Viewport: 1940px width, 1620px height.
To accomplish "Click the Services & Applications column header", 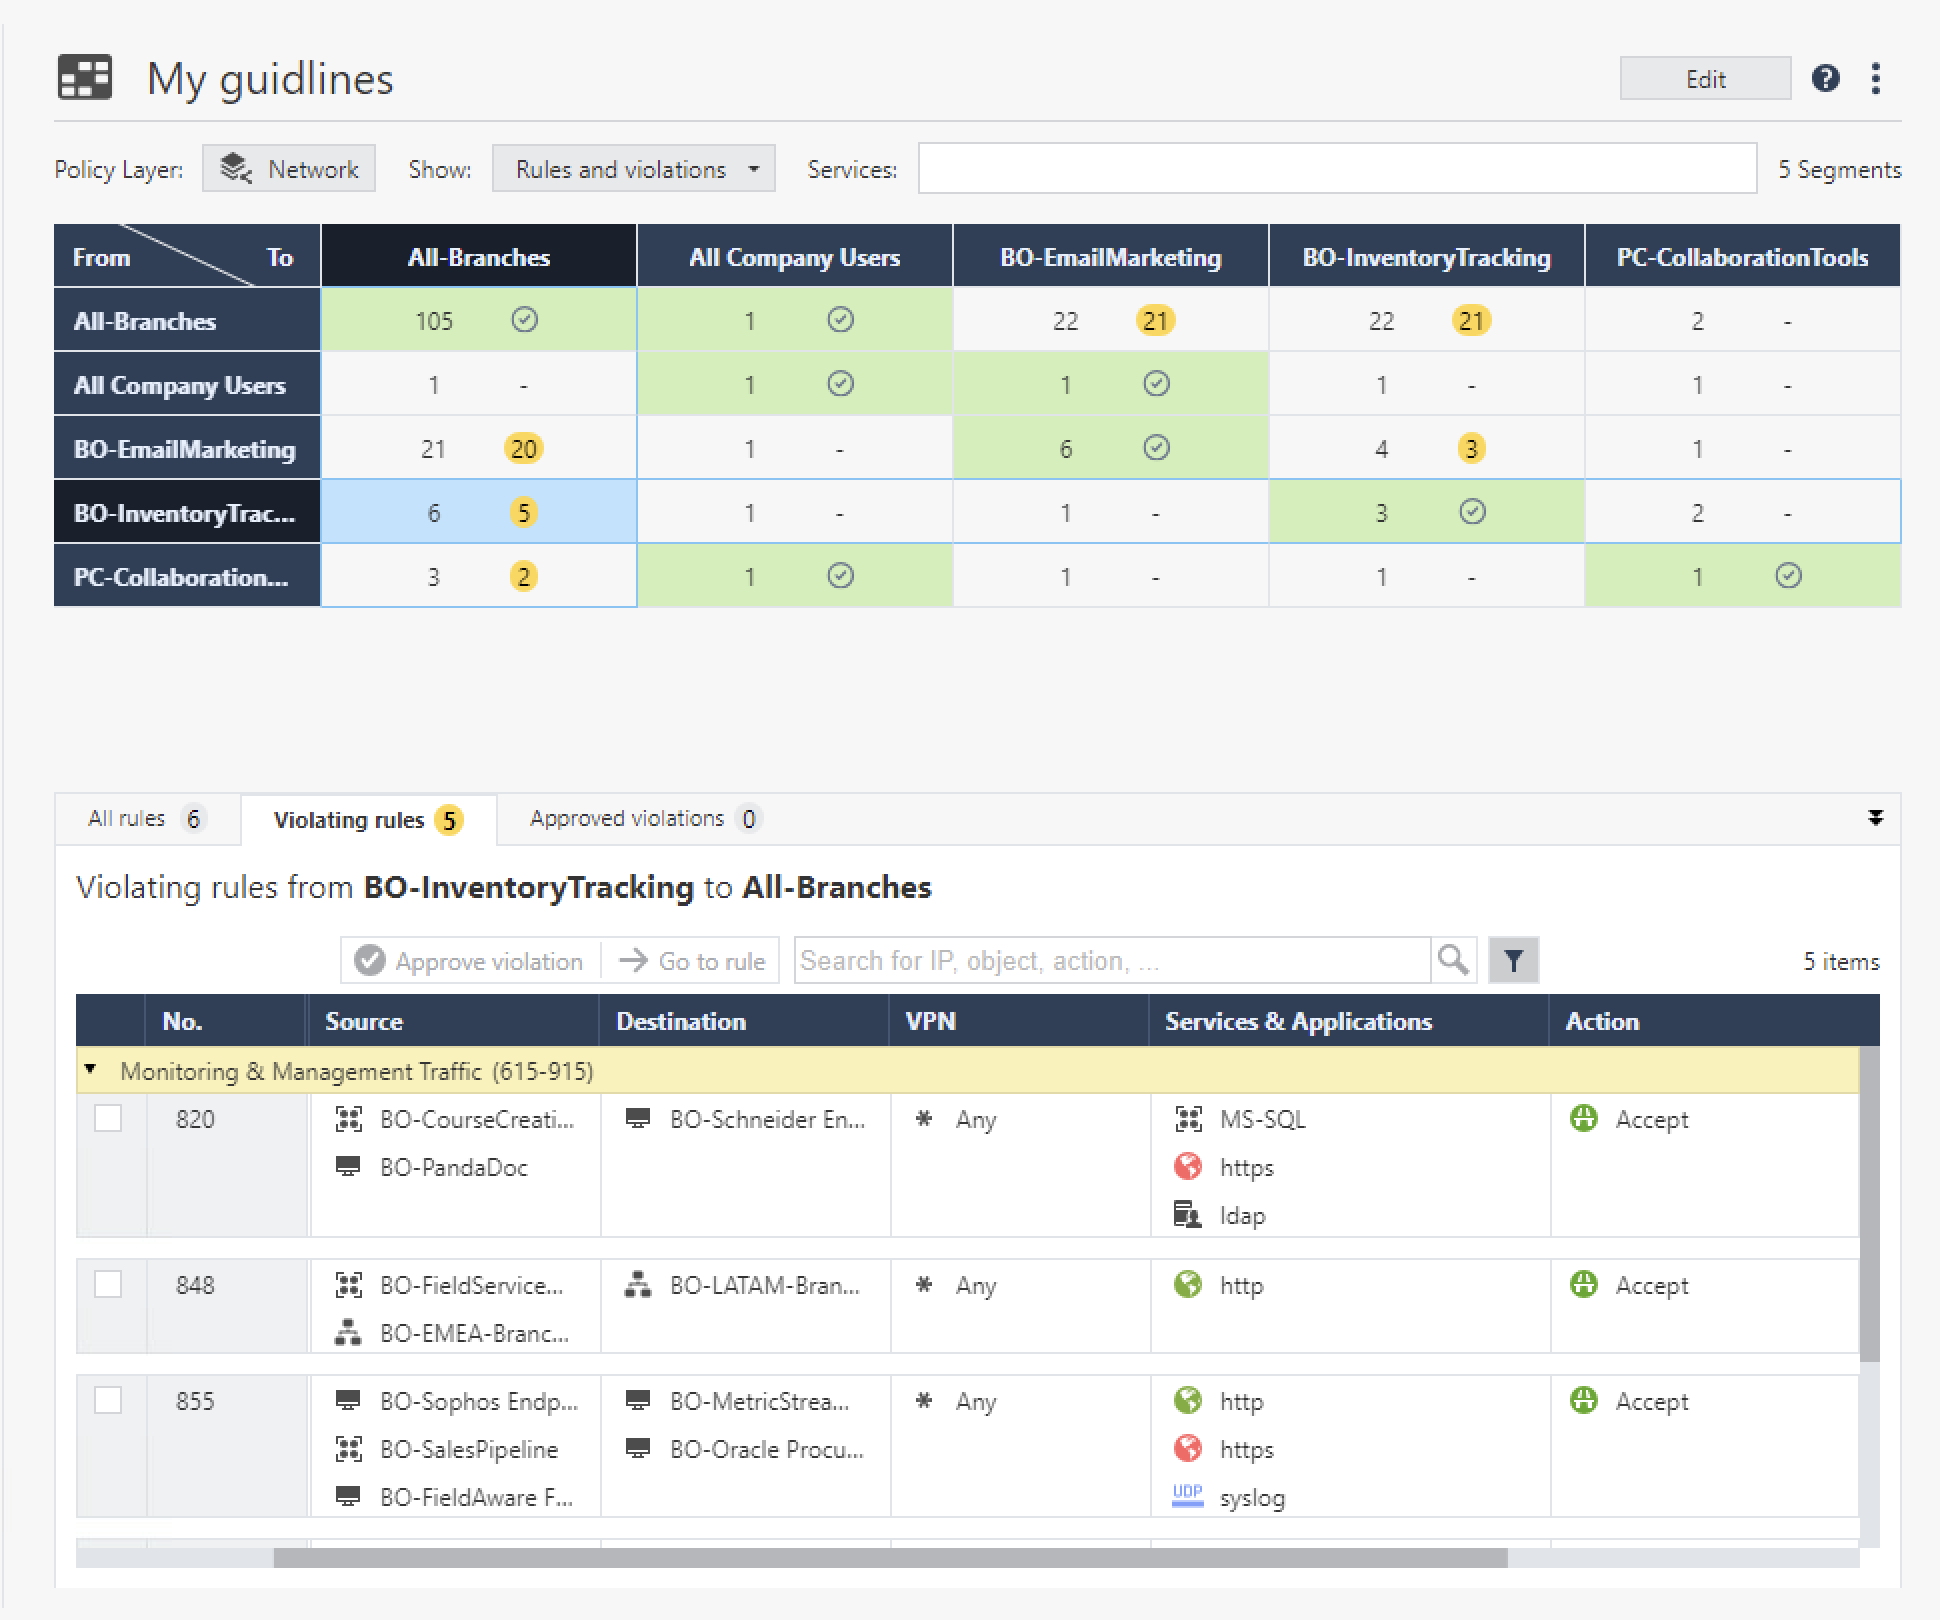I will pyautogui.click(x=1348, y=1021).
